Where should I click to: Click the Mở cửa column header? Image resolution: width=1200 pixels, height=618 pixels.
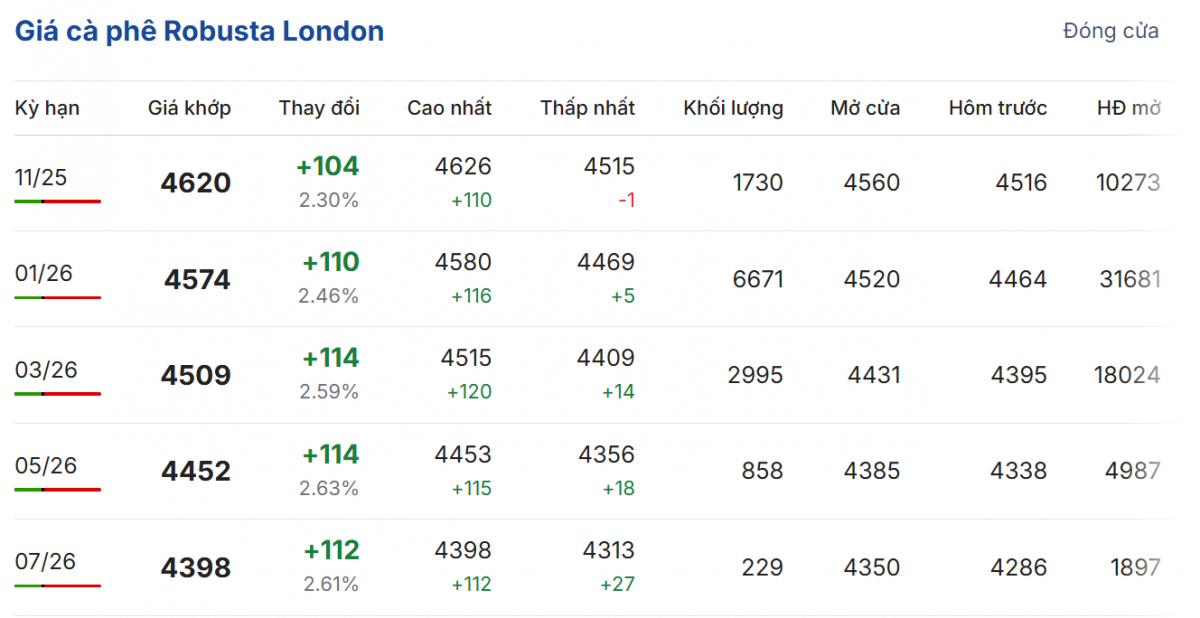[x=865, y=108]
